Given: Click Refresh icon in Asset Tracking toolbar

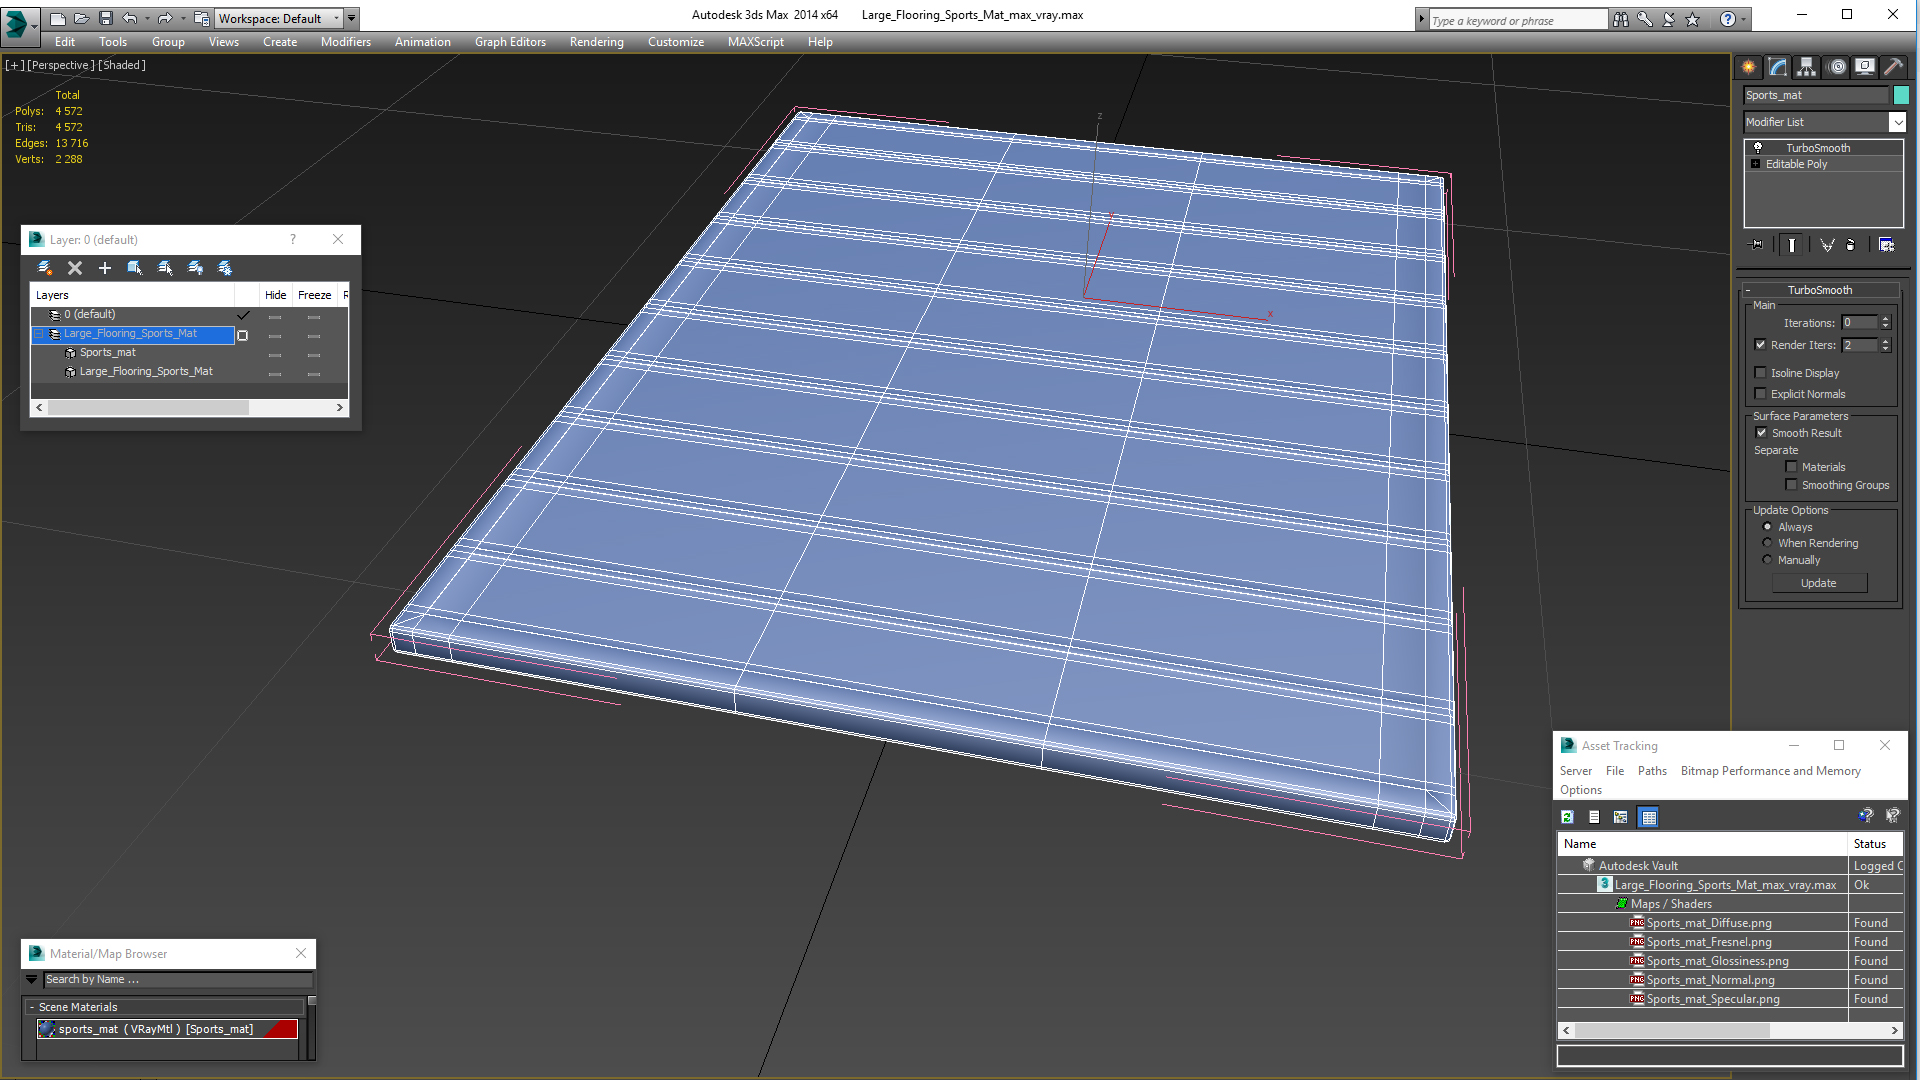Looking at the screenshot, I should (x=1567, y=817).
